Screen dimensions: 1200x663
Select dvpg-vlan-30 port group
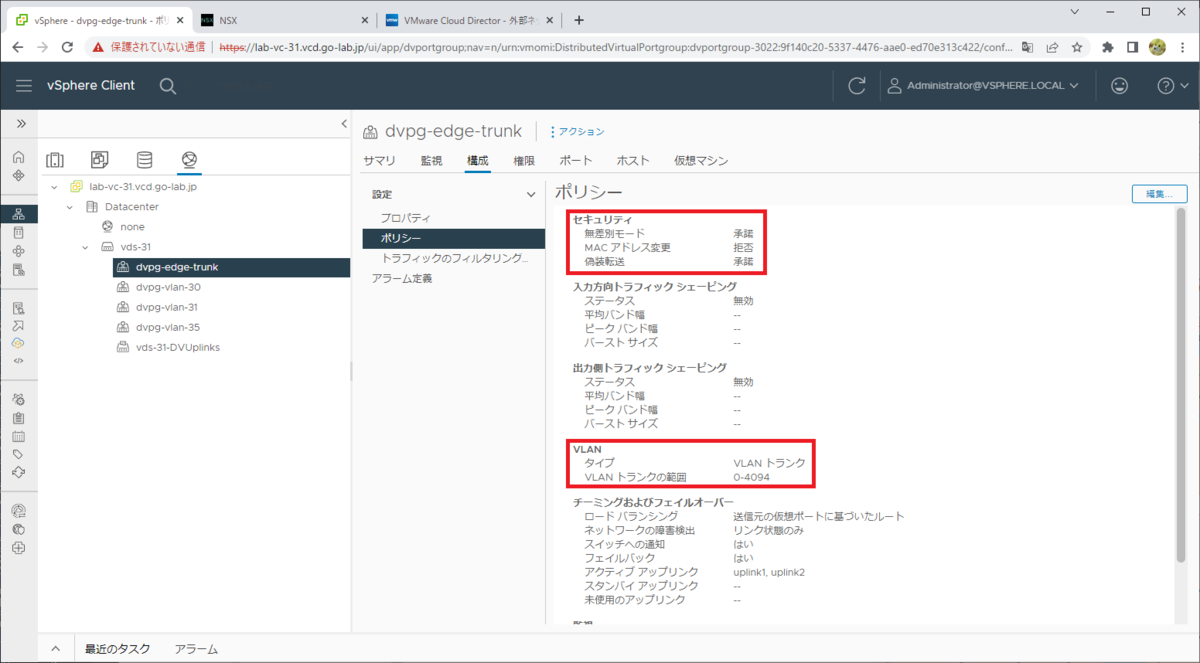pos(168,287)
